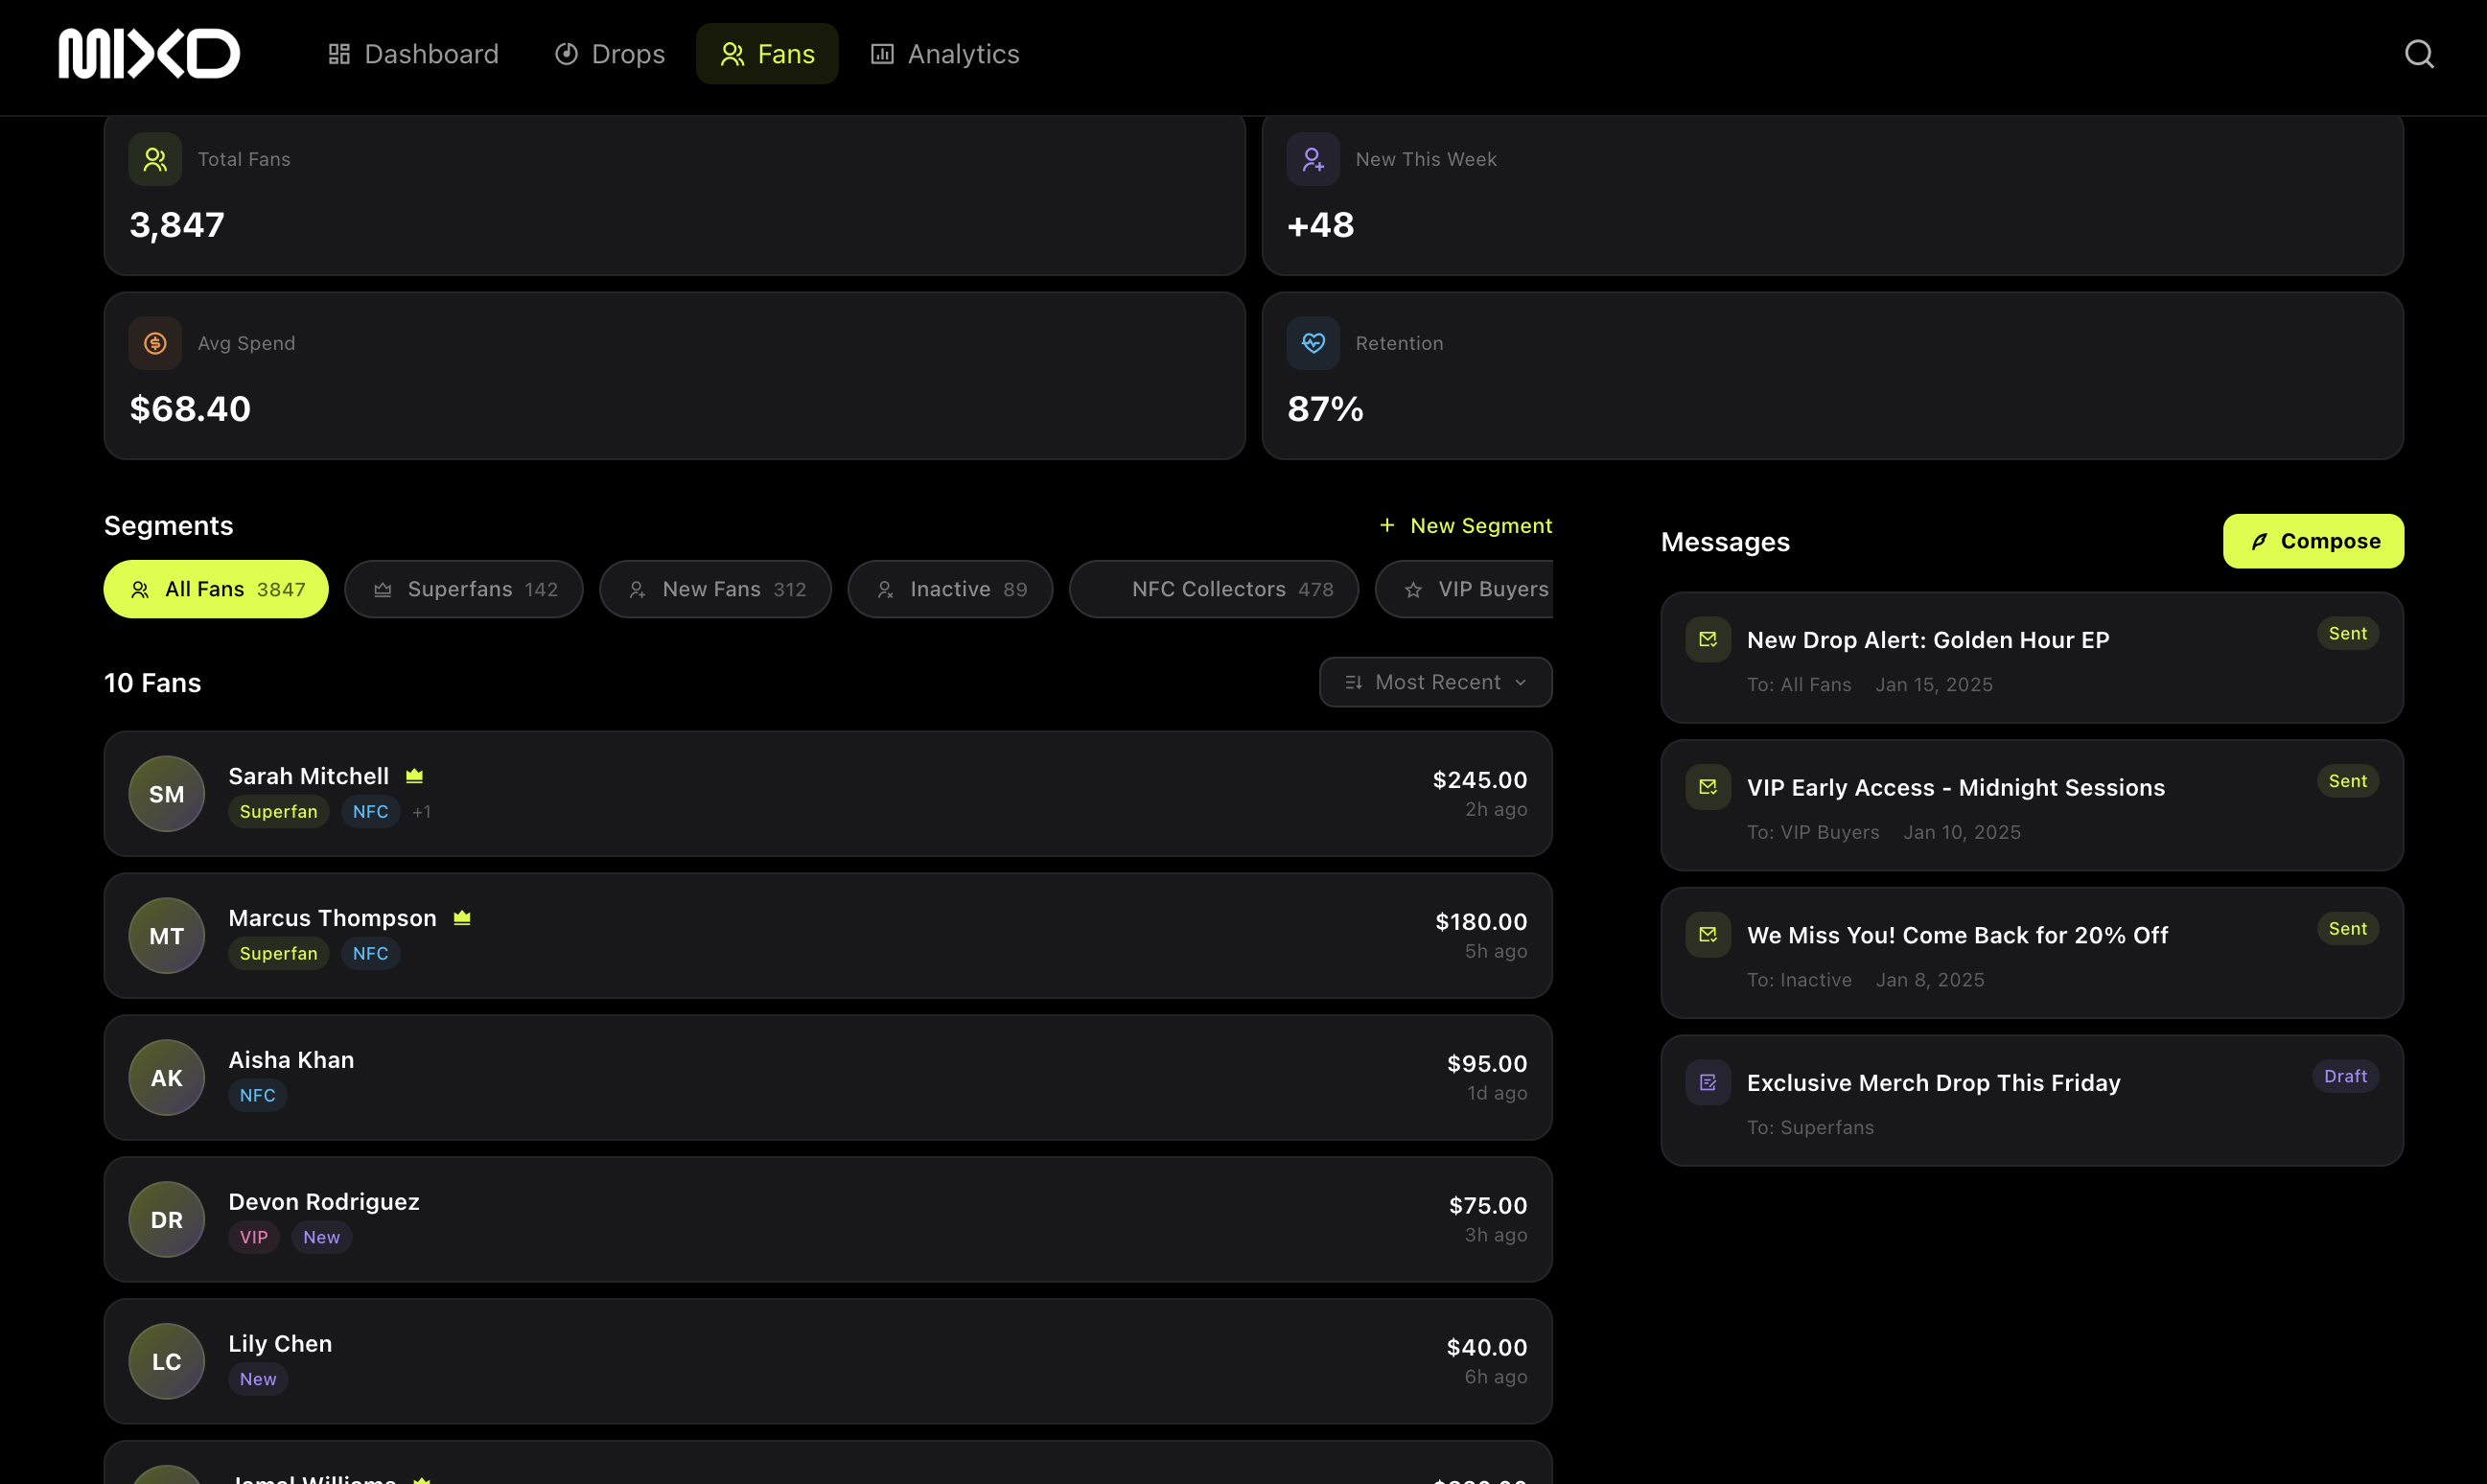Open We Miss You! Come Back message

pos(2032,953)
